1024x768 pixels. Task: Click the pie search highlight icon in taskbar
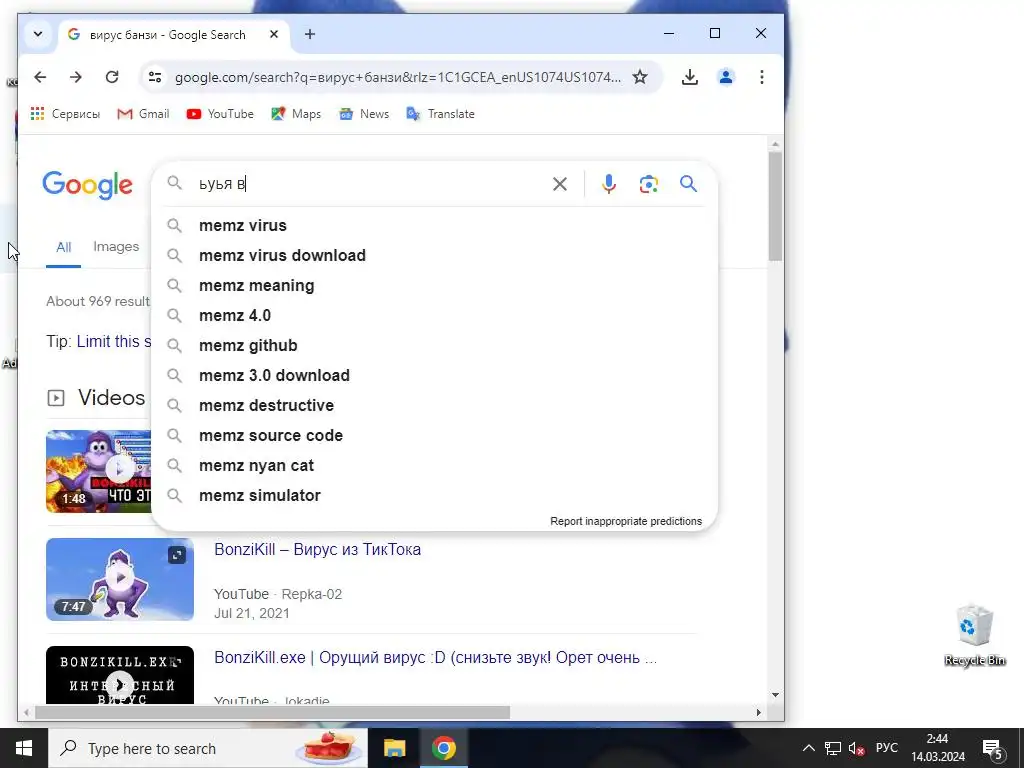click(330, 747)
